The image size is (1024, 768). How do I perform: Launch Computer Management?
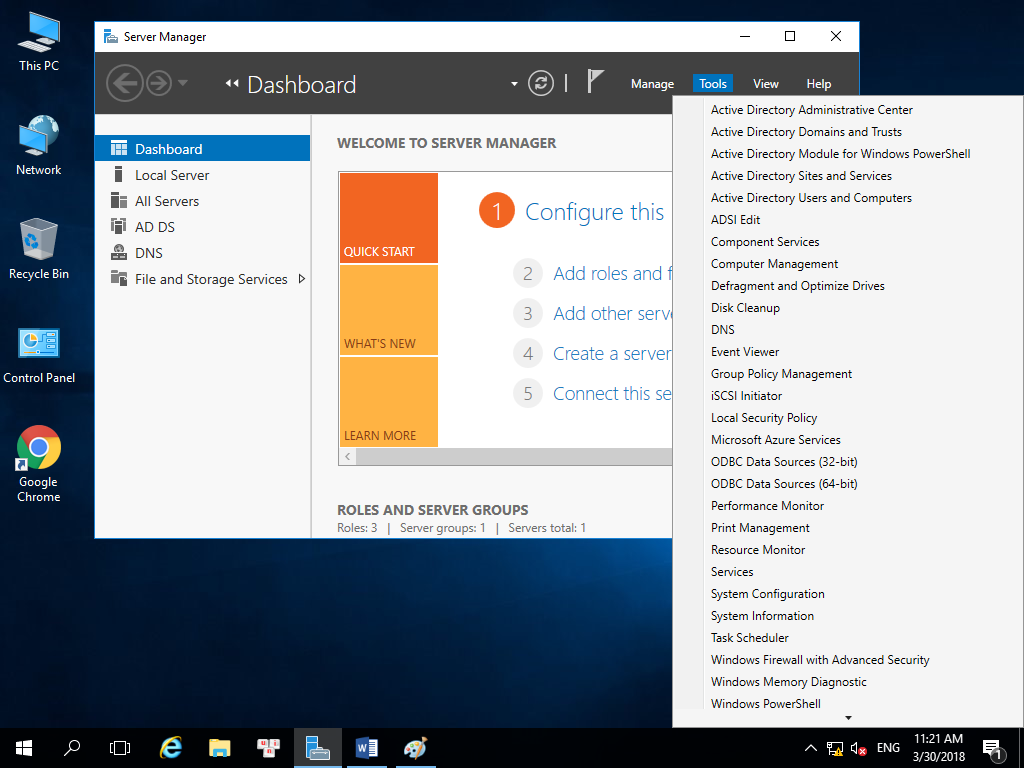pos(775,264)
